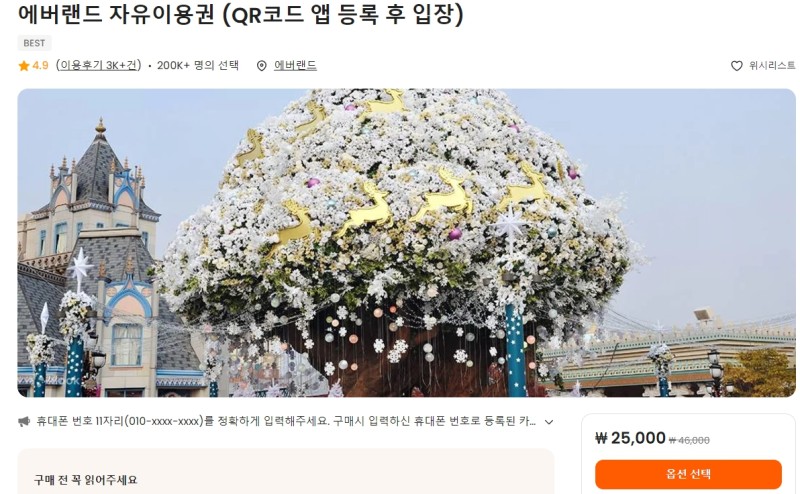Click the heart wishlist icon
Viewport: 800px width, 494px height.
[736, 66]
